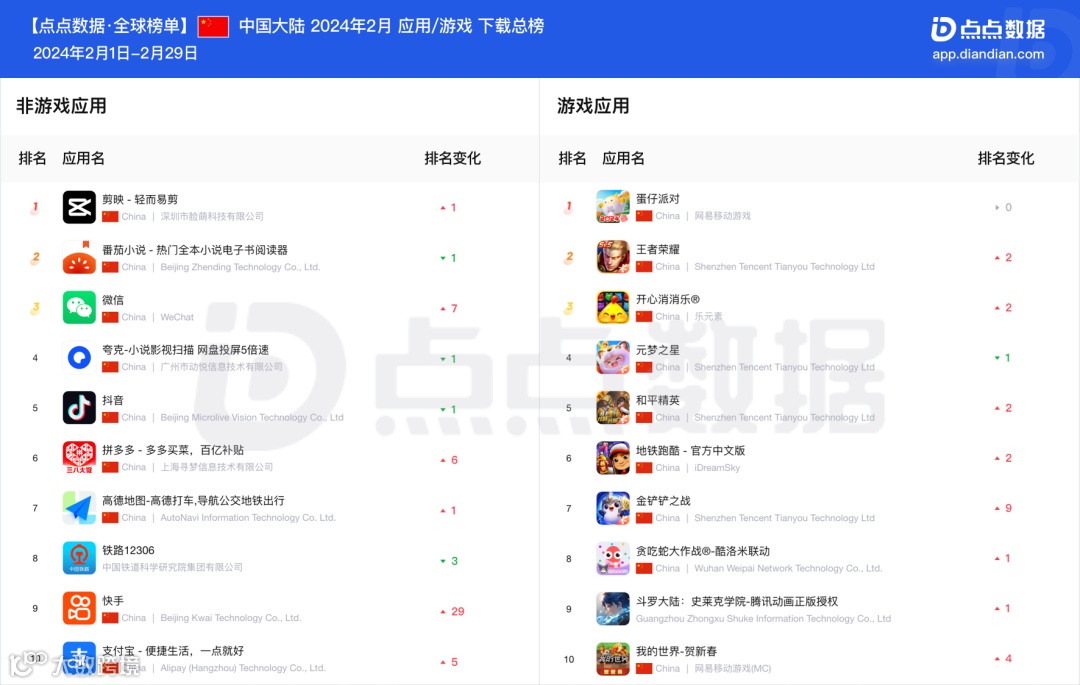
Task: Click Wuhan Weipai Network Technology publisher text
Action: (788, 568)
